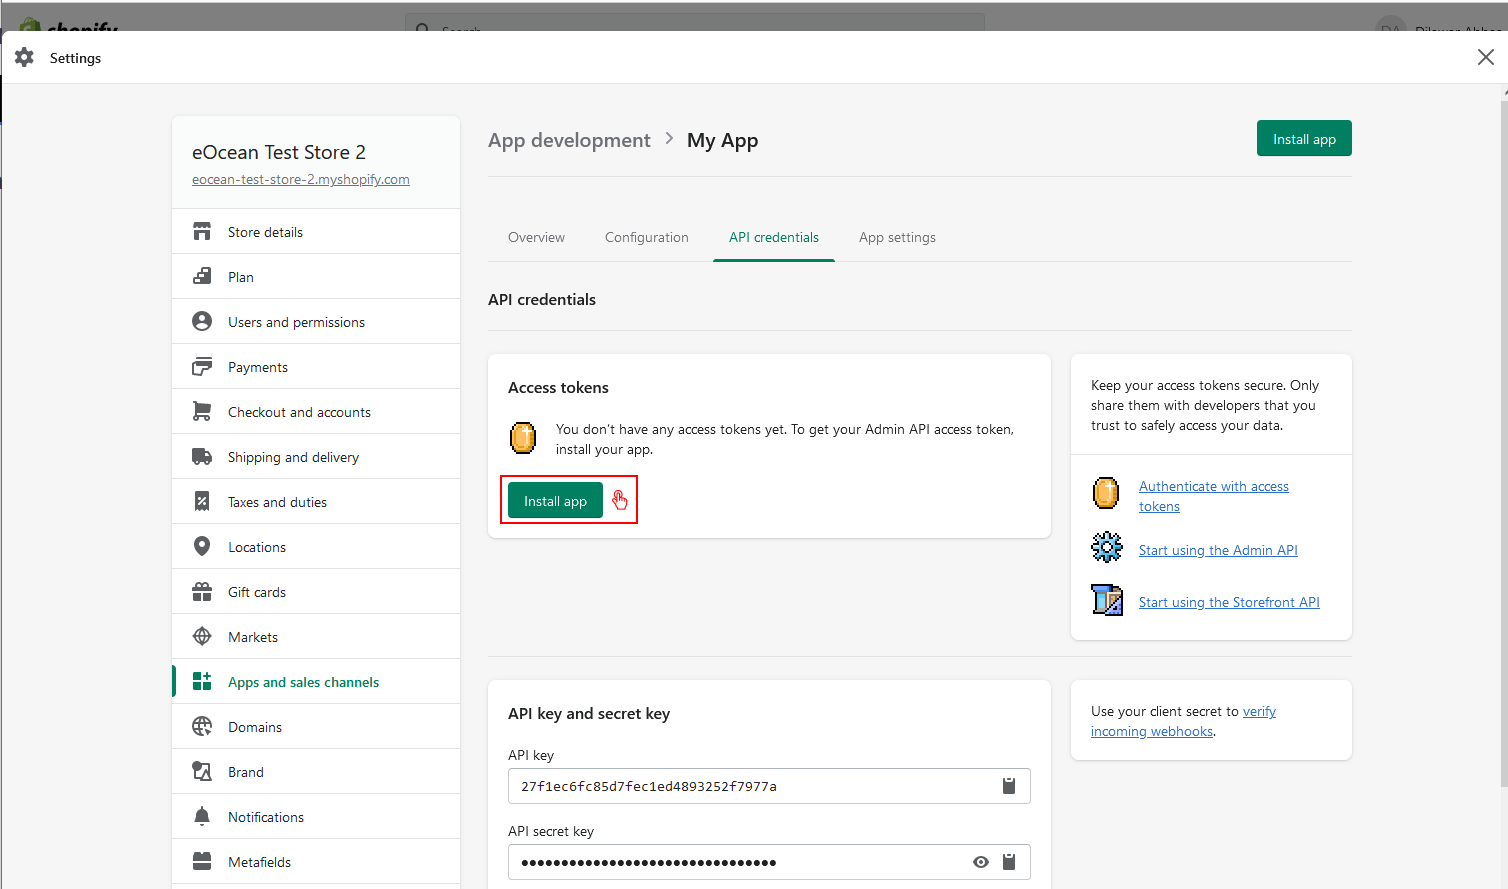Switch to the Overview tab
Image resolution: width=1508 pixels, height=889 pixels.
[536, 238]
